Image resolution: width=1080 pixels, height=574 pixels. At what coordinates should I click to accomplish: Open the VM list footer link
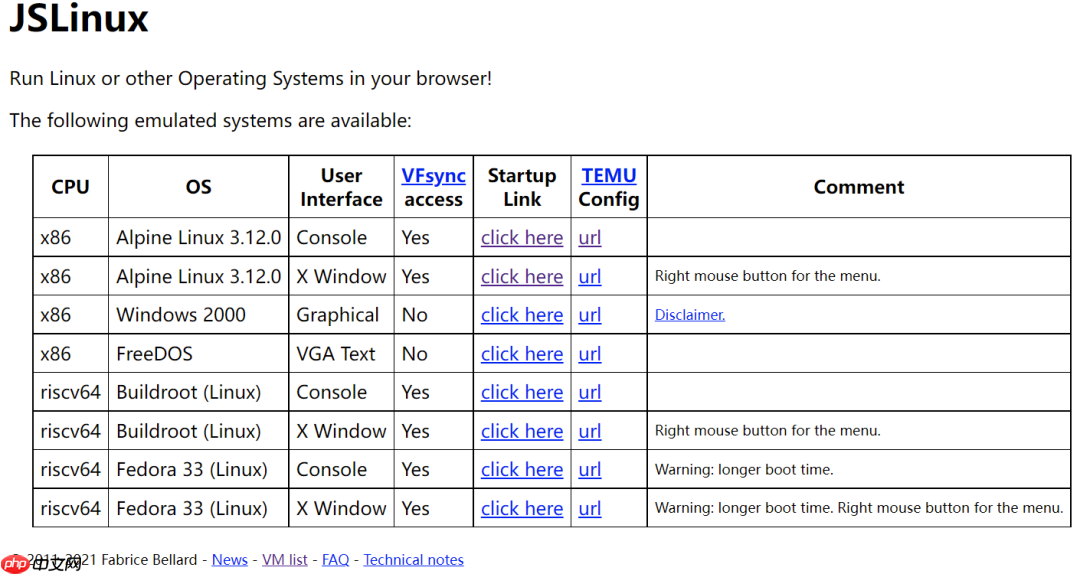tap(284, 560)
